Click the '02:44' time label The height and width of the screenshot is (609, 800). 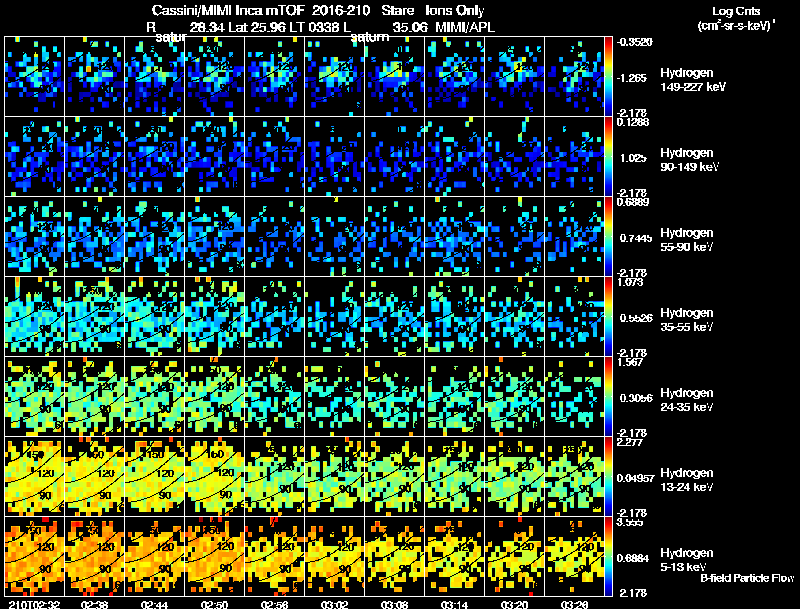(155, 604)
